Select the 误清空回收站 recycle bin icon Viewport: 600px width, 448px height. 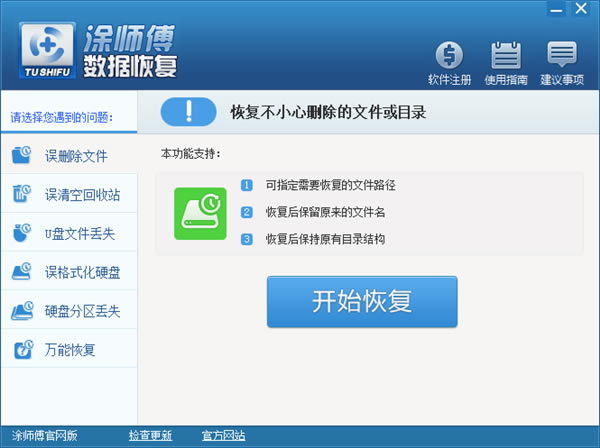22,194
